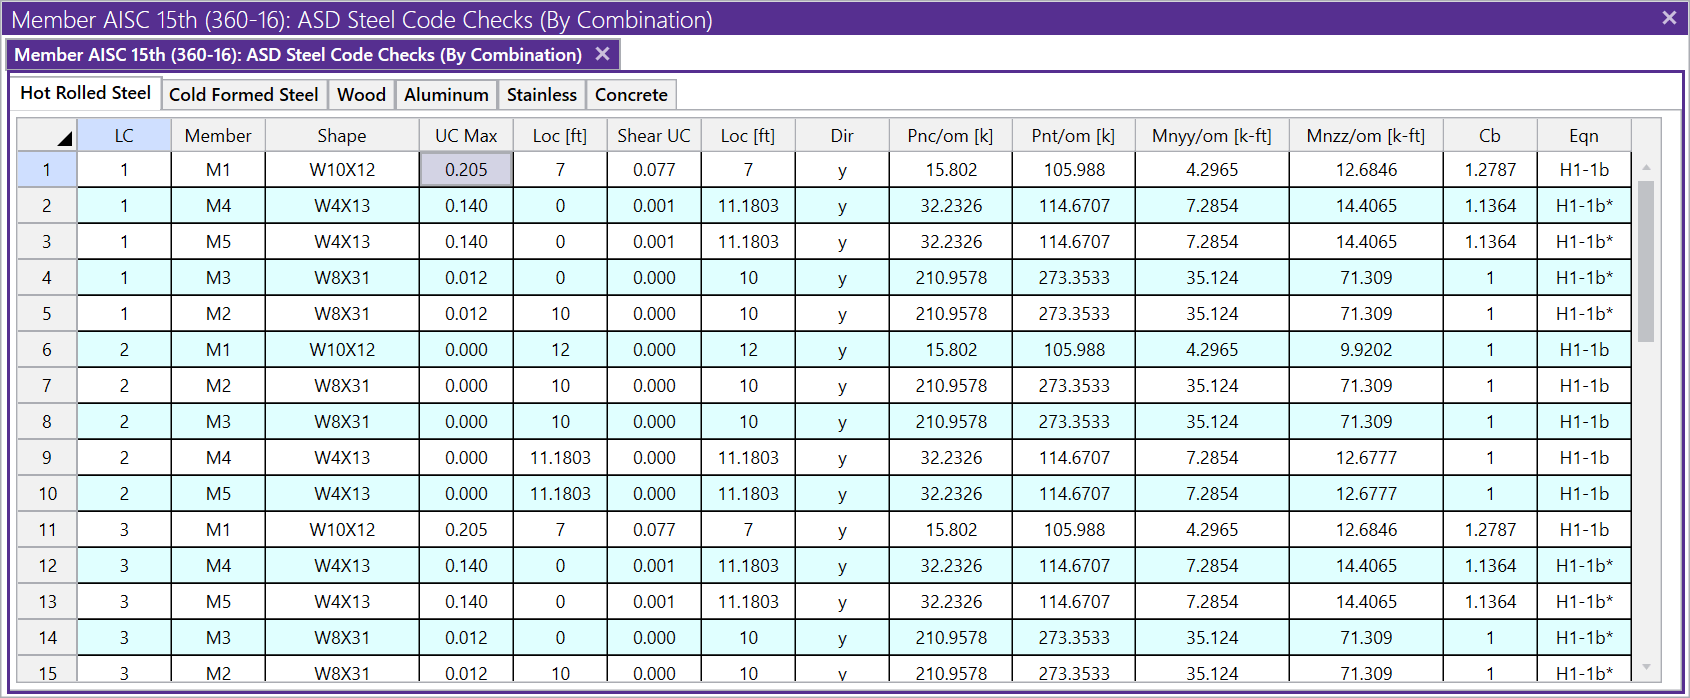
Task: Click Member cell M2 in row 5
Action: pos(218,314)
